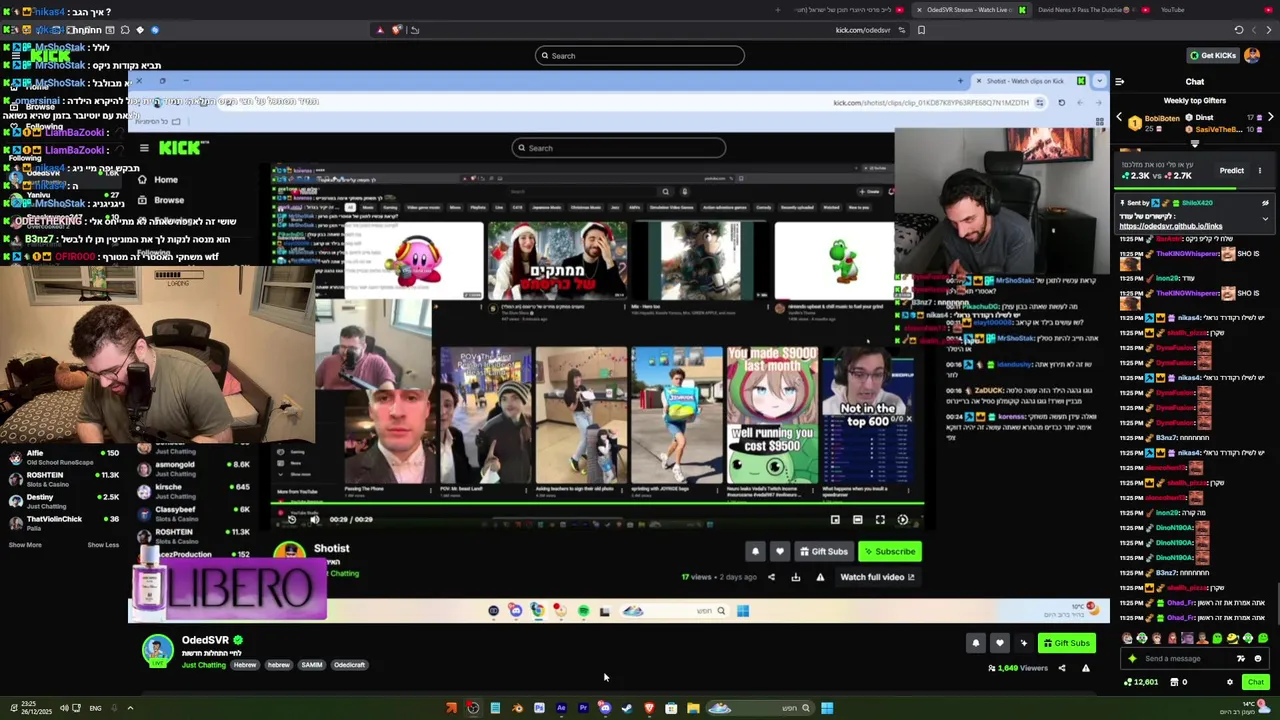The height and width of the screenshot is (720, 1280).
Task: Click the green Gift Subs button for OdedSVR
Action: coord(1066,643)
